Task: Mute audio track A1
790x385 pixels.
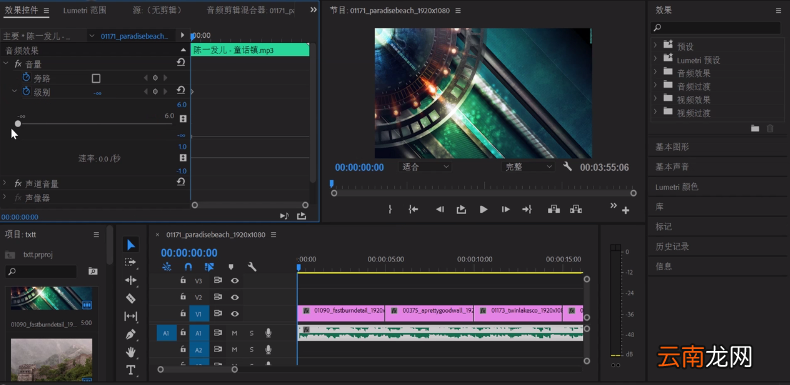Action: [x=234, y=333]
